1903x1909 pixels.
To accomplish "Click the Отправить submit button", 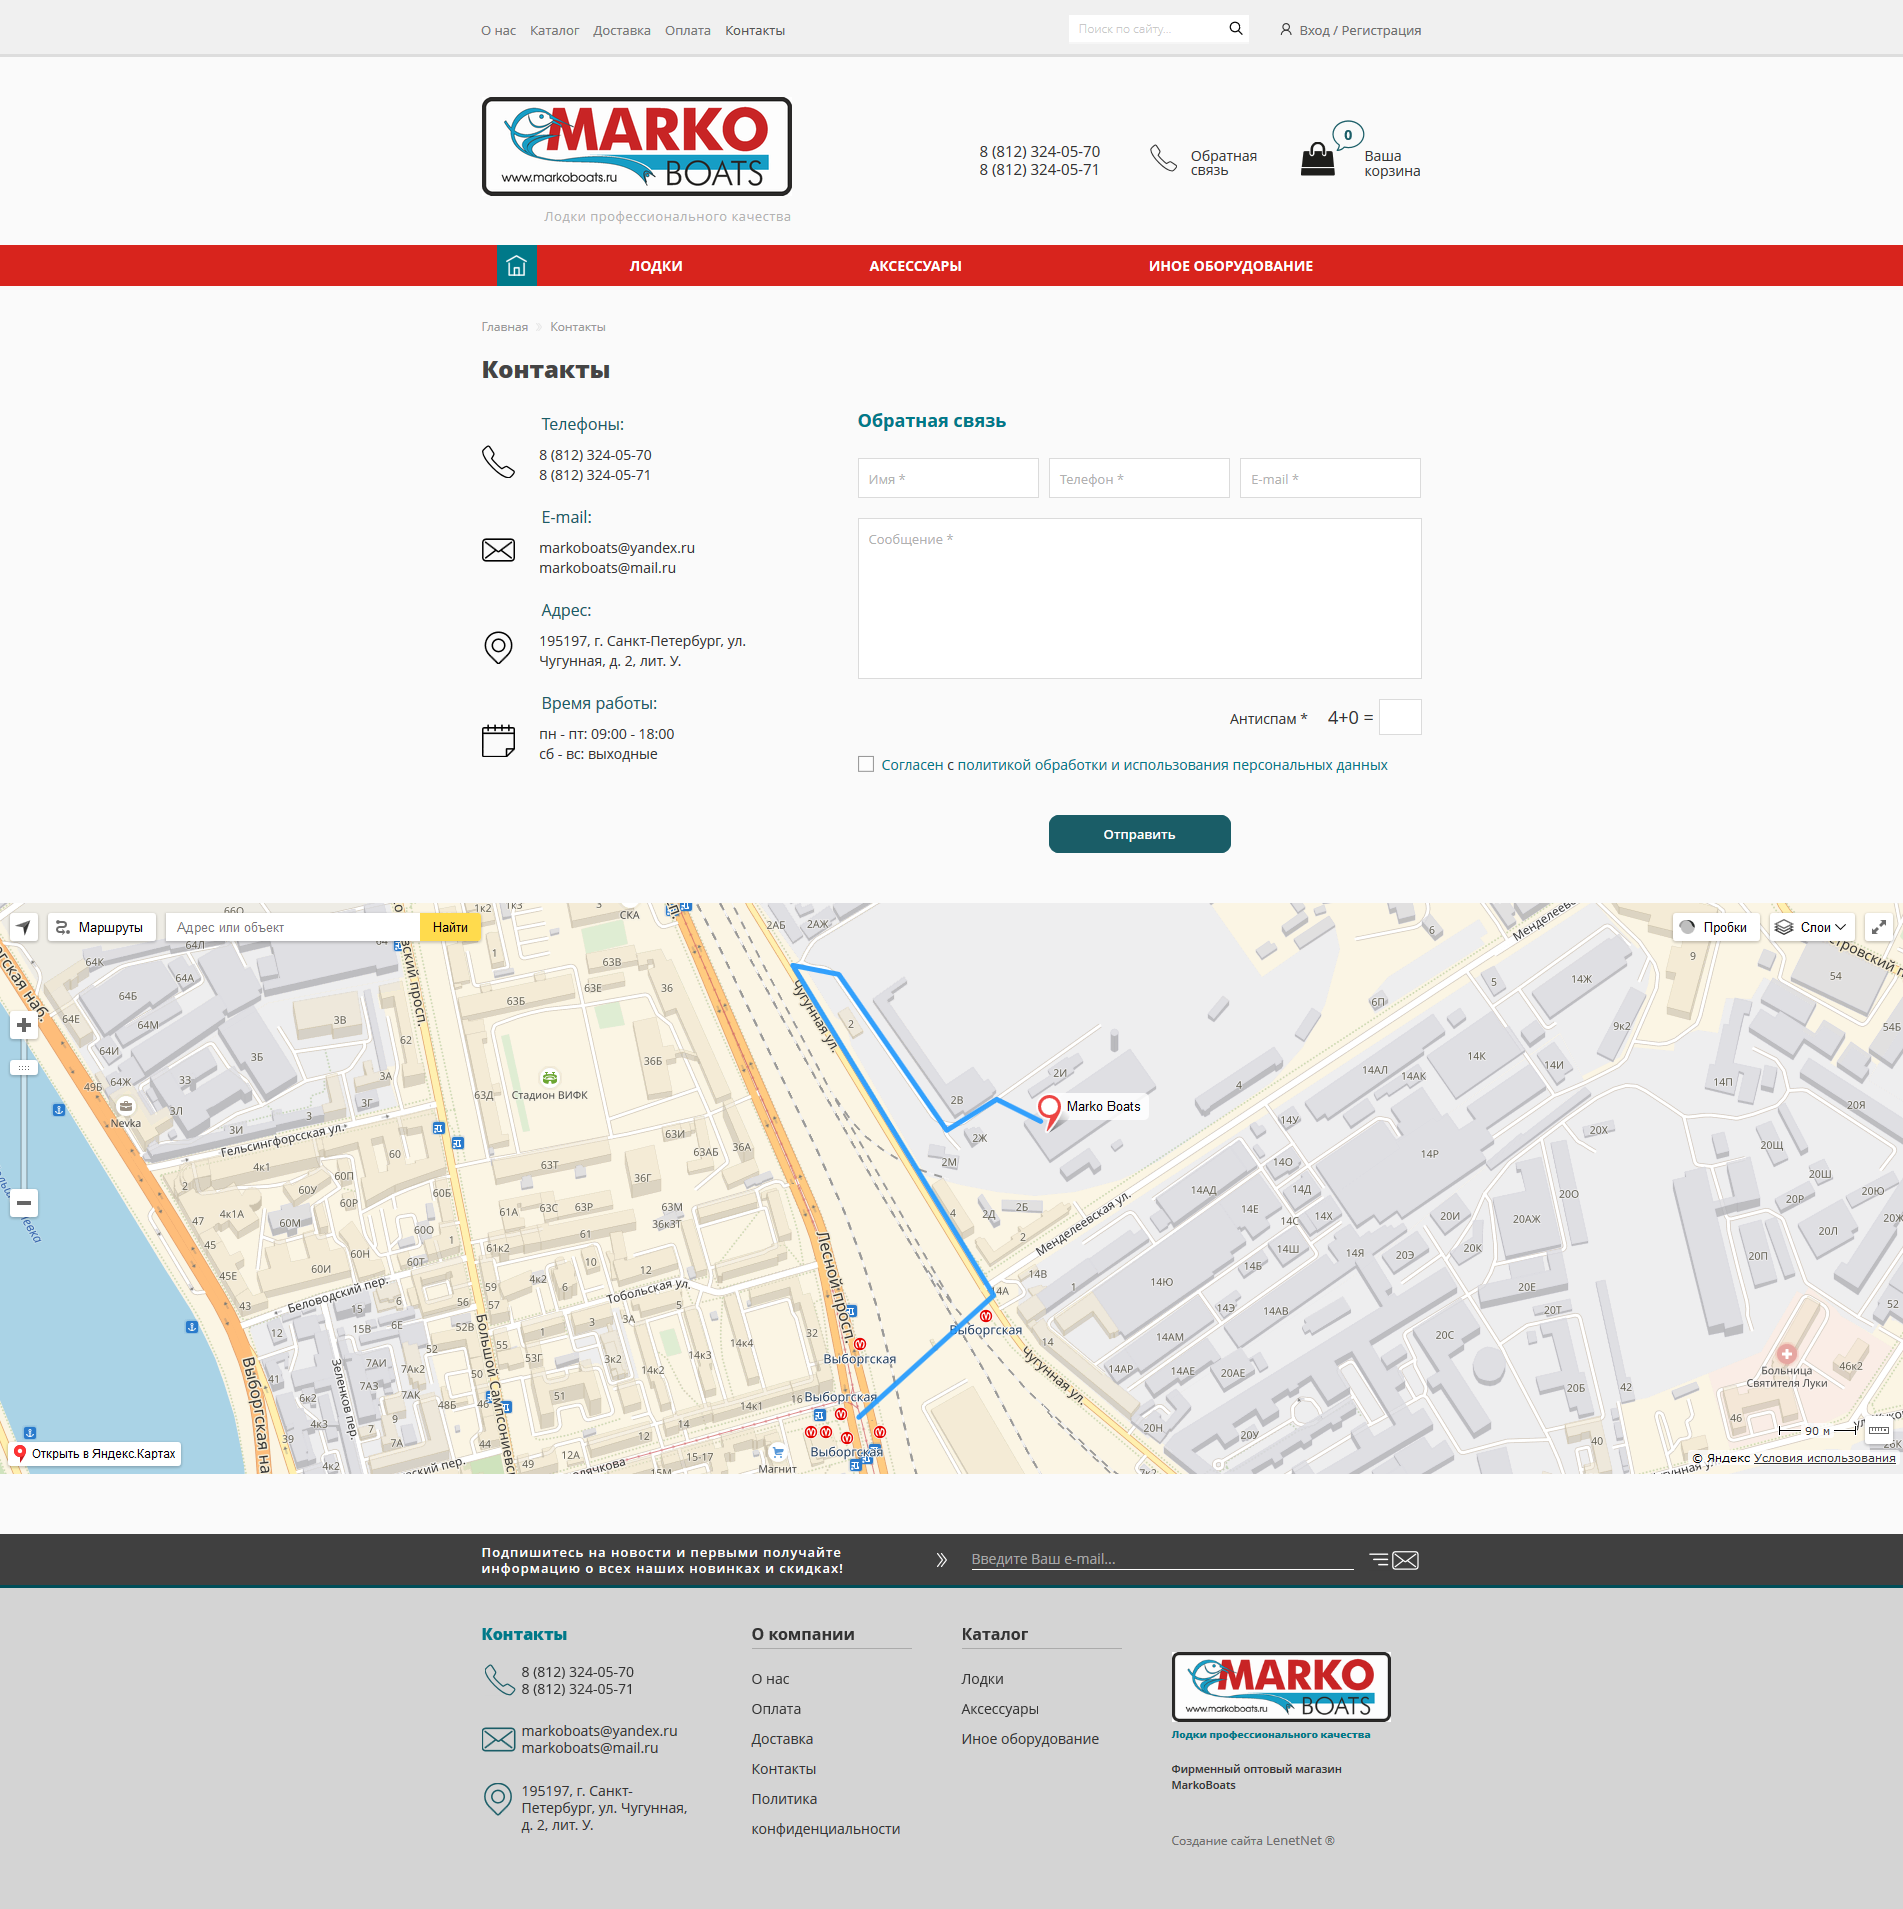I will point(1140,834).
